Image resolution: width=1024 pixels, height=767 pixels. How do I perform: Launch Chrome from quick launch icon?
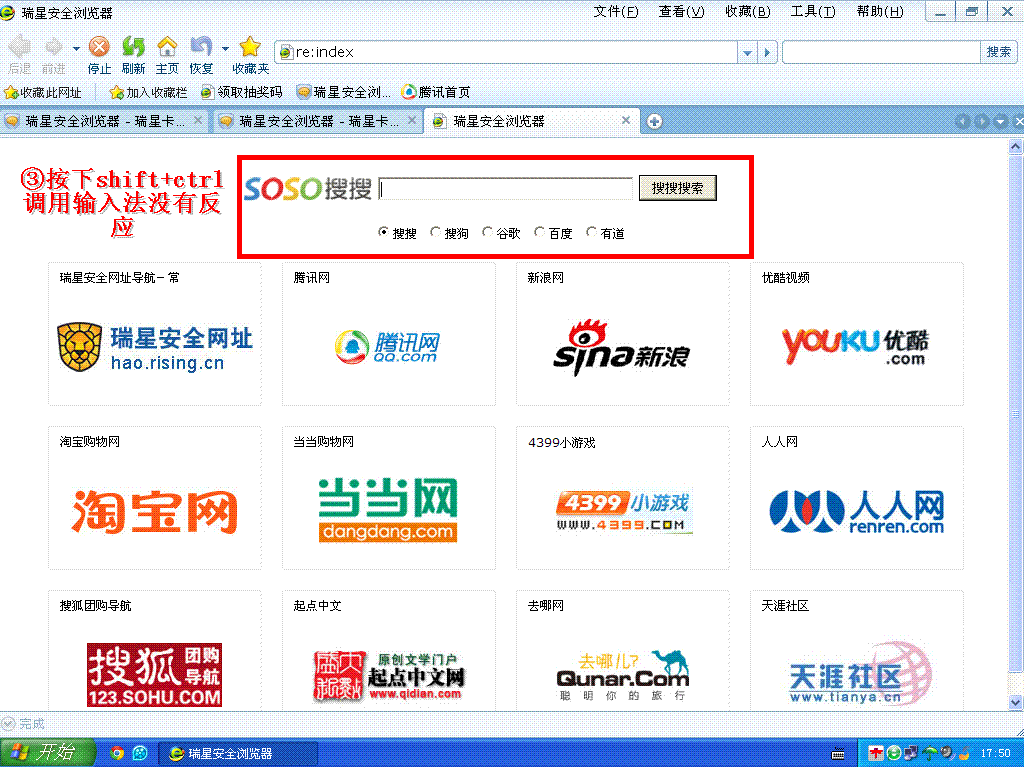(x=118, y=753)
